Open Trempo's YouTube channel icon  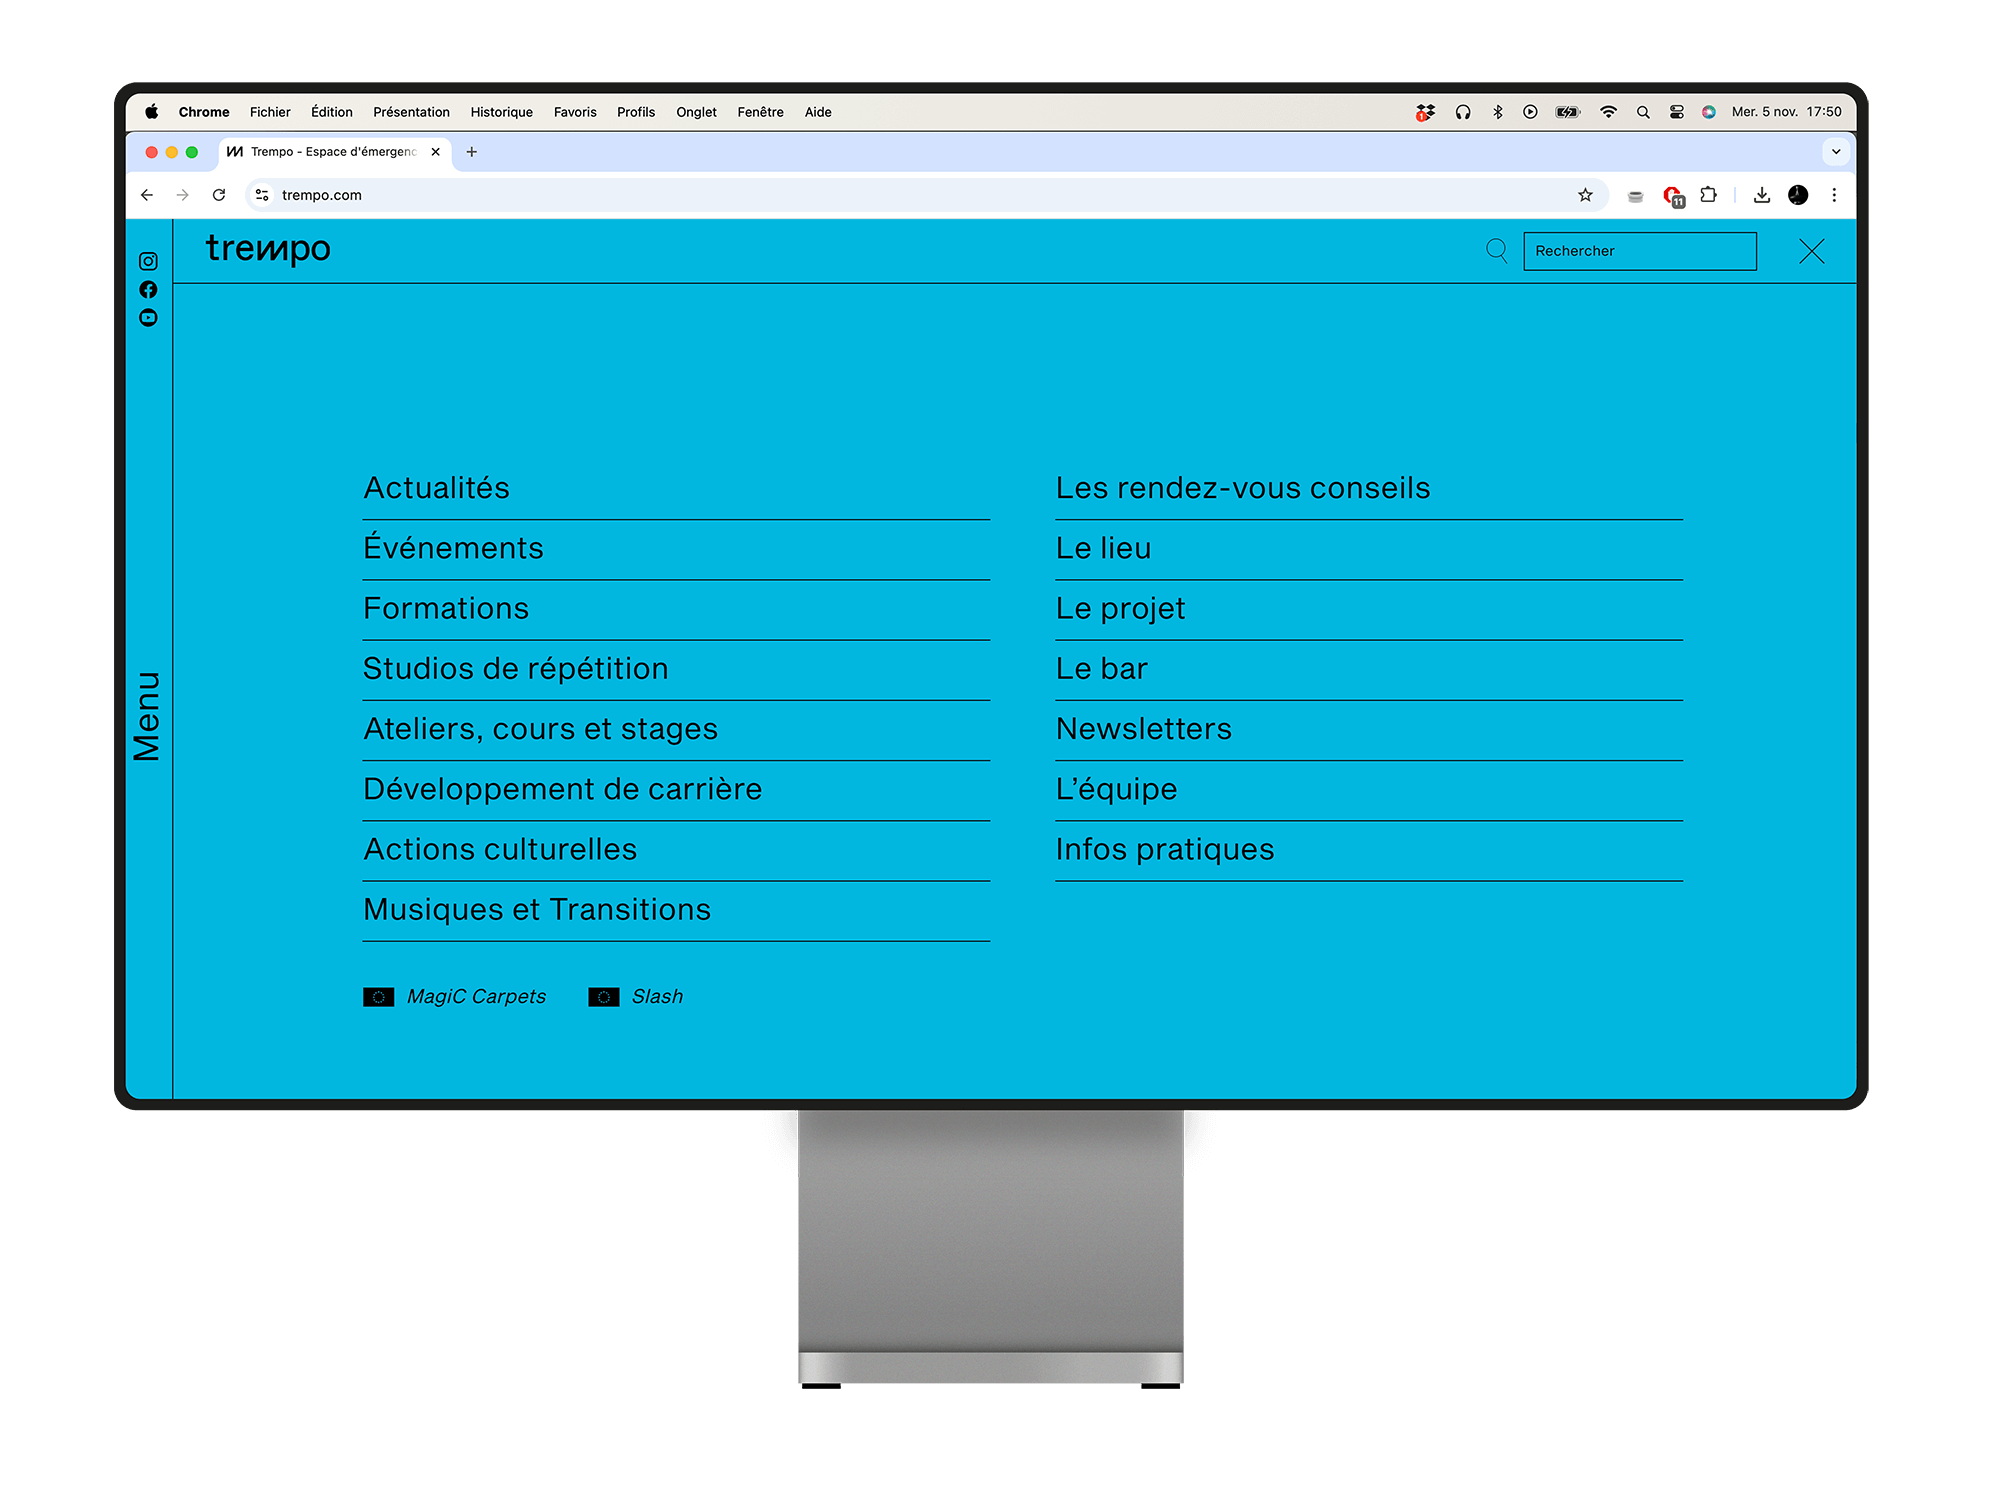tap(148, 318)
